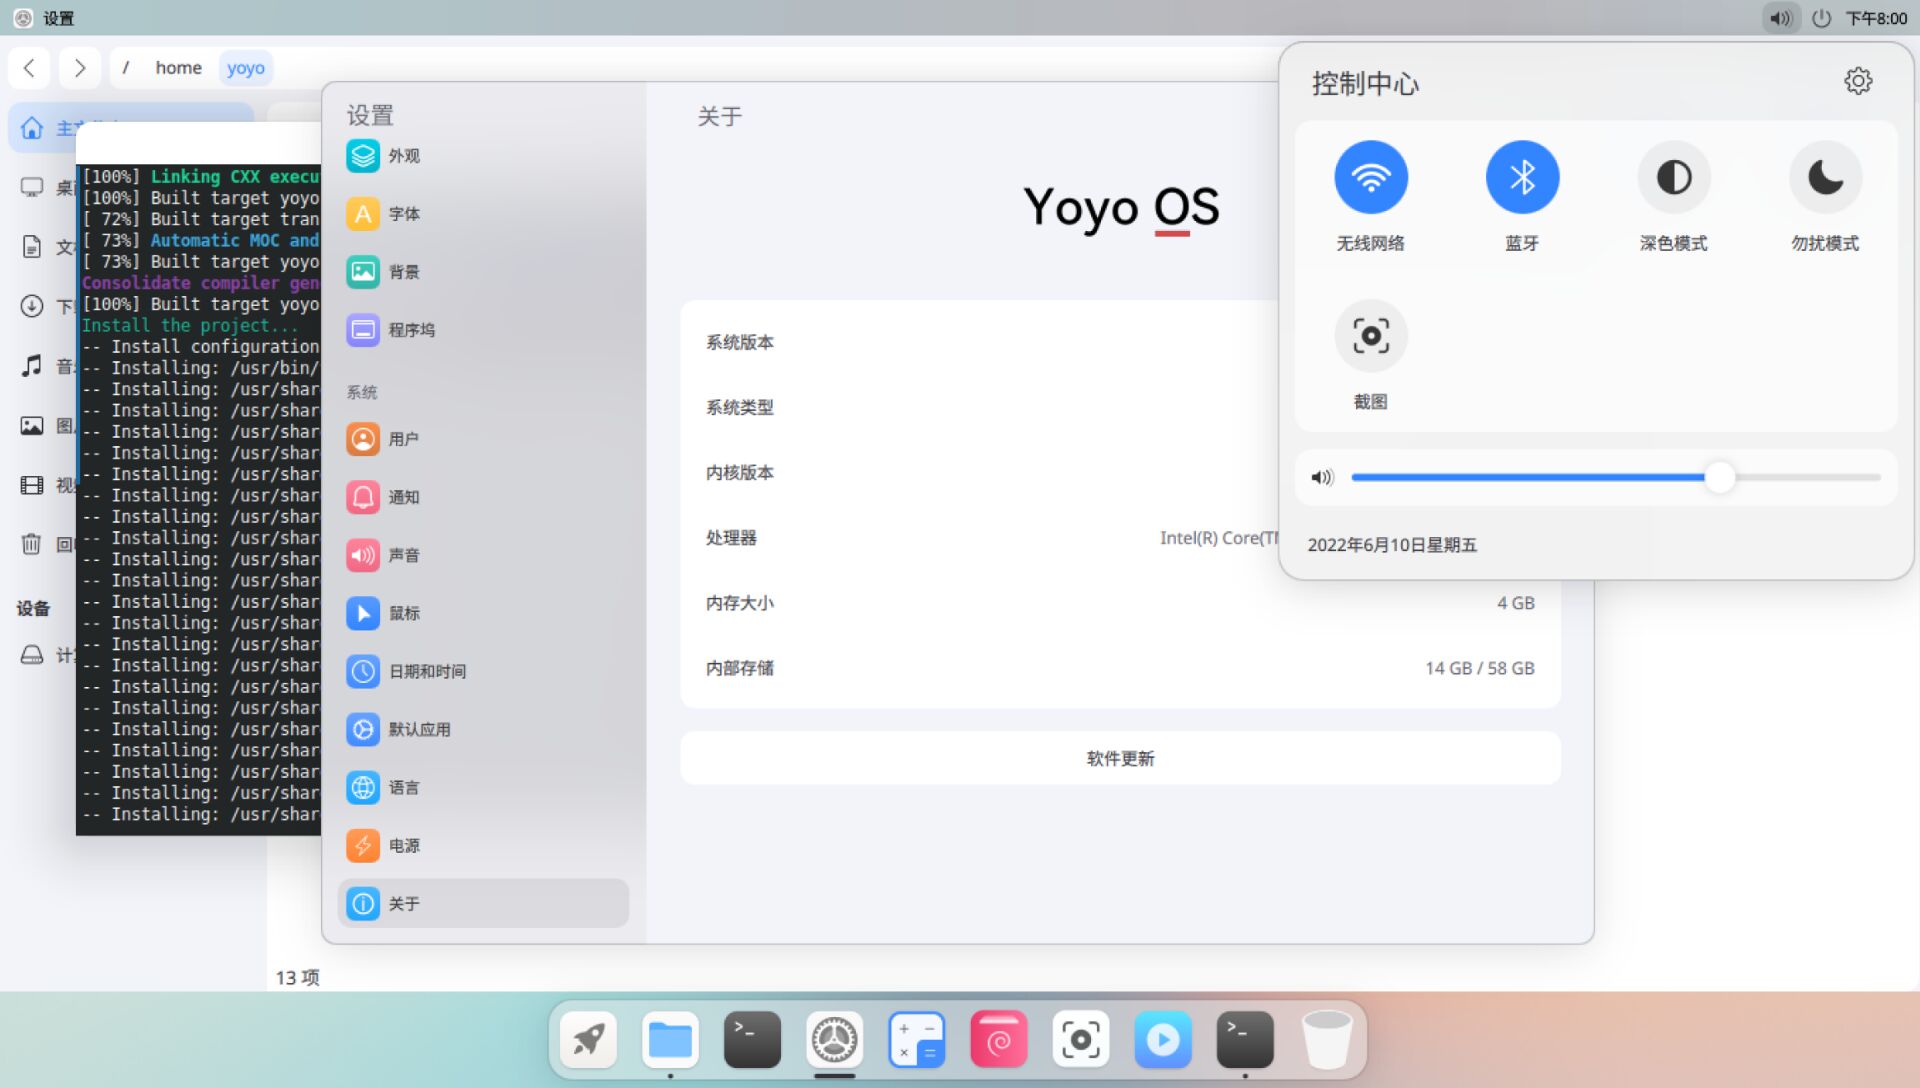Disable 蓝牙 in the Control Center
Image resolution: width=1920 pixels, height=1088 pixels.
[1522, 176]
